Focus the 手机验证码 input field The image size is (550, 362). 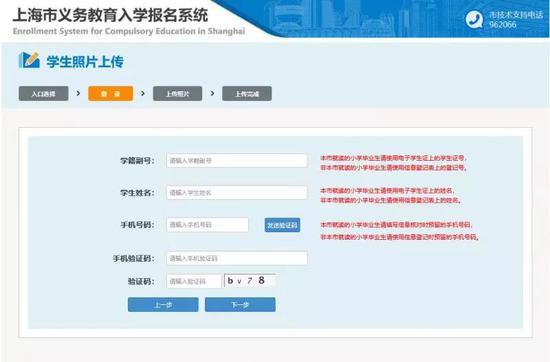pyautogui.click(x=237, y=258)
